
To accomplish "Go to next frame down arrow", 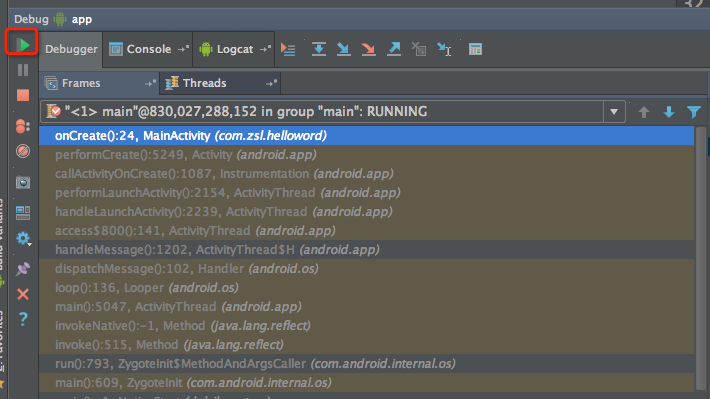I will pyautogui.click(x=669, y=112).
